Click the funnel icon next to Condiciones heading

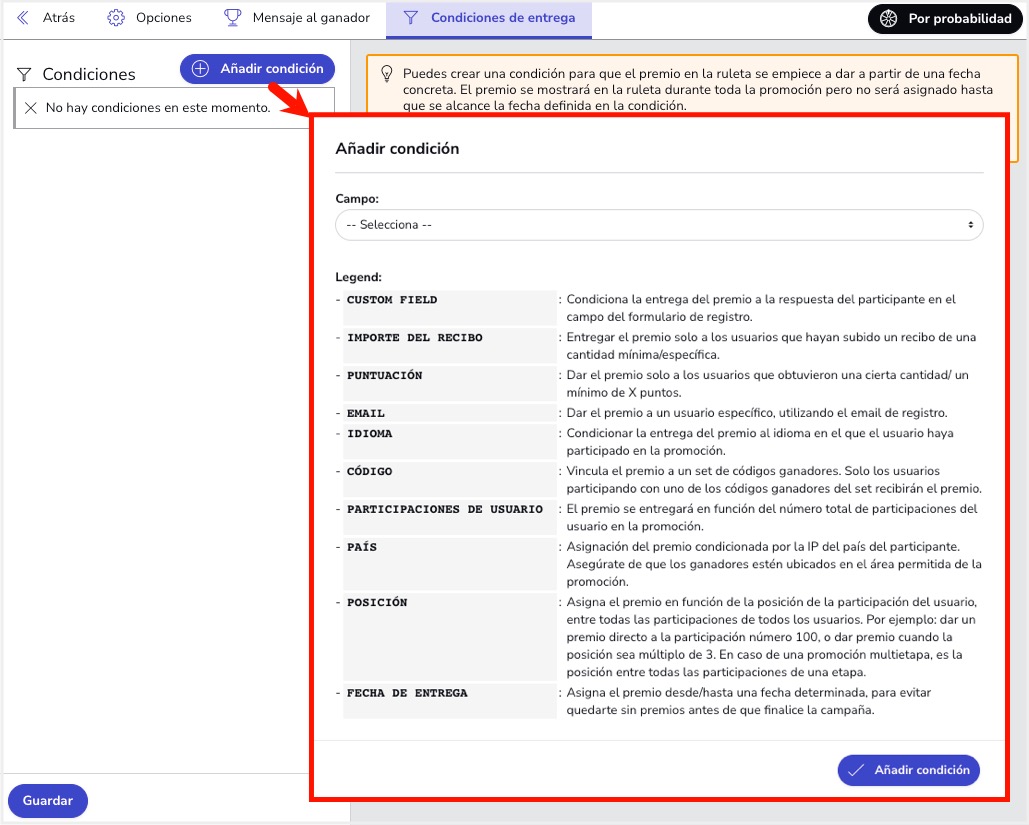tap(25, 75)
